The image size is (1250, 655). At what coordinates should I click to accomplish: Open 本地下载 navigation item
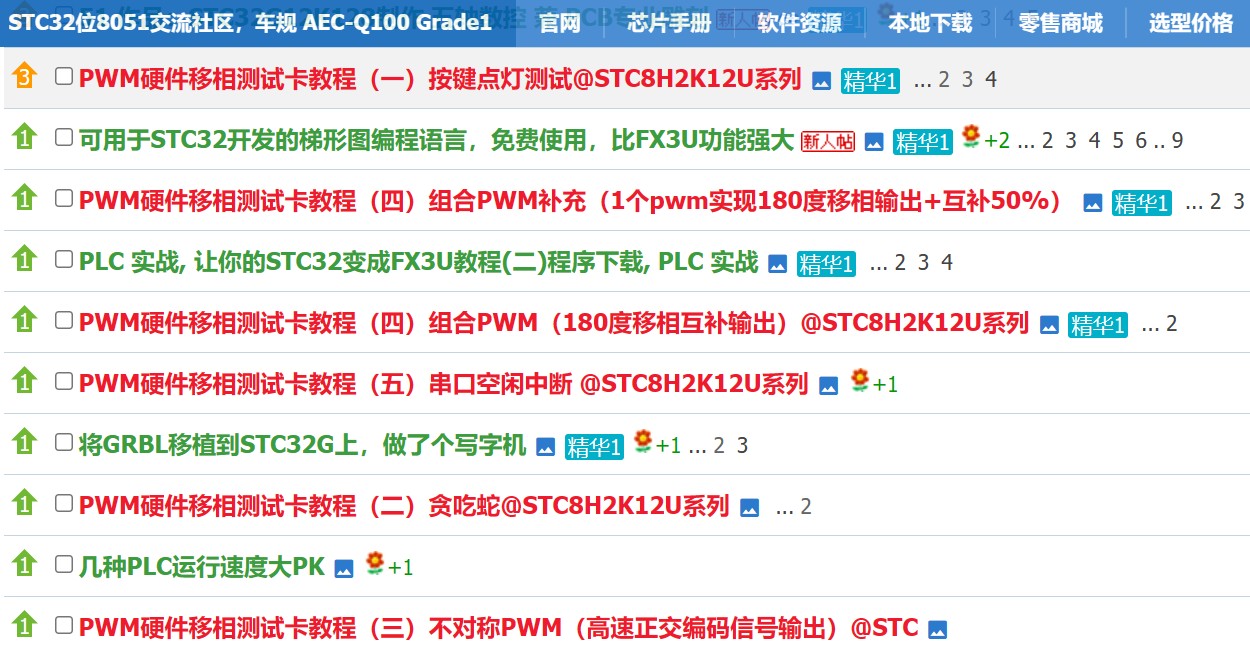pyautogui.click(x=930, y=23)
